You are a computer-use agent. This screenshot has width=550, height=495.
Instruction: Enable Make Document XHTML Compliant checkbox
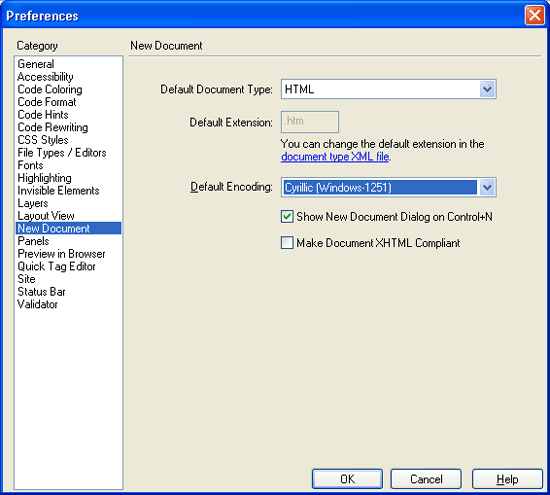(287, 242)
